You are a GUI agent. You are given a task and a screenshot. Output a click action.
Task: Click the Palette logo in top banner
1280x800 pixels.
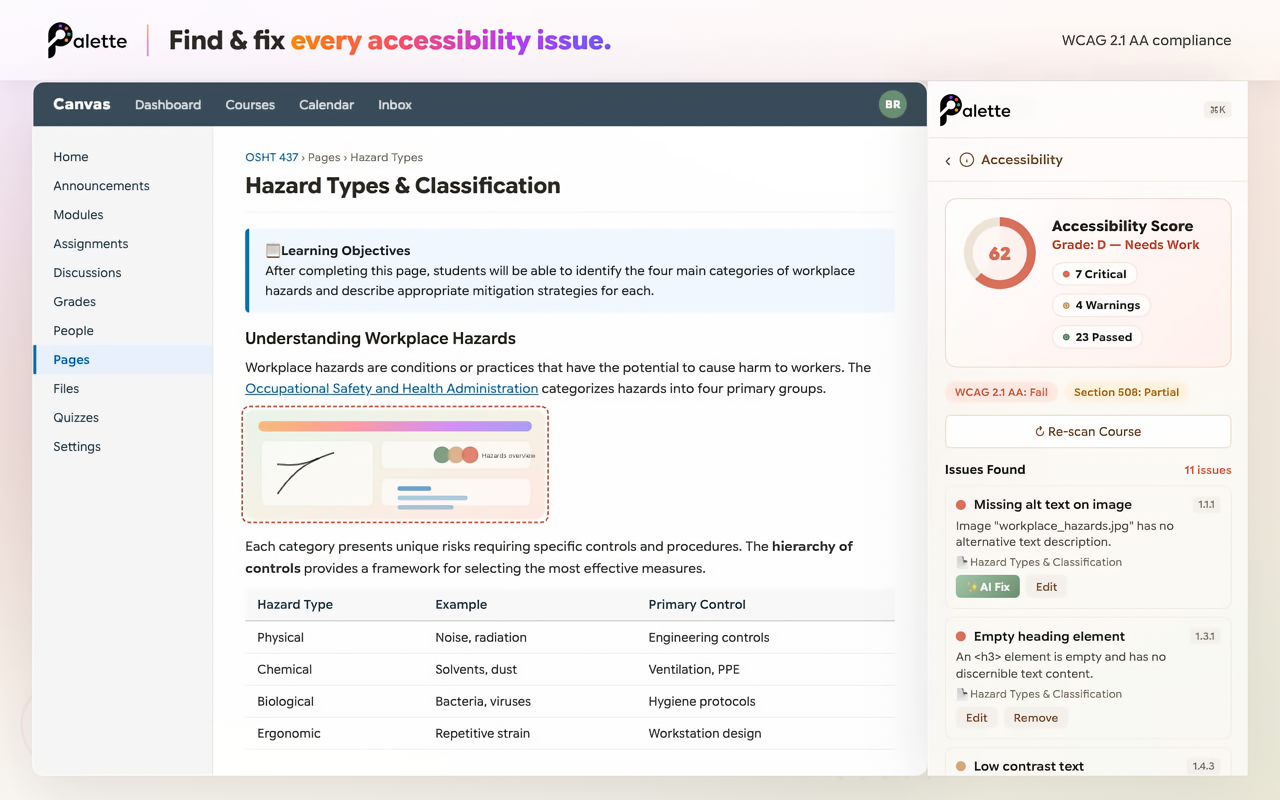87,40
